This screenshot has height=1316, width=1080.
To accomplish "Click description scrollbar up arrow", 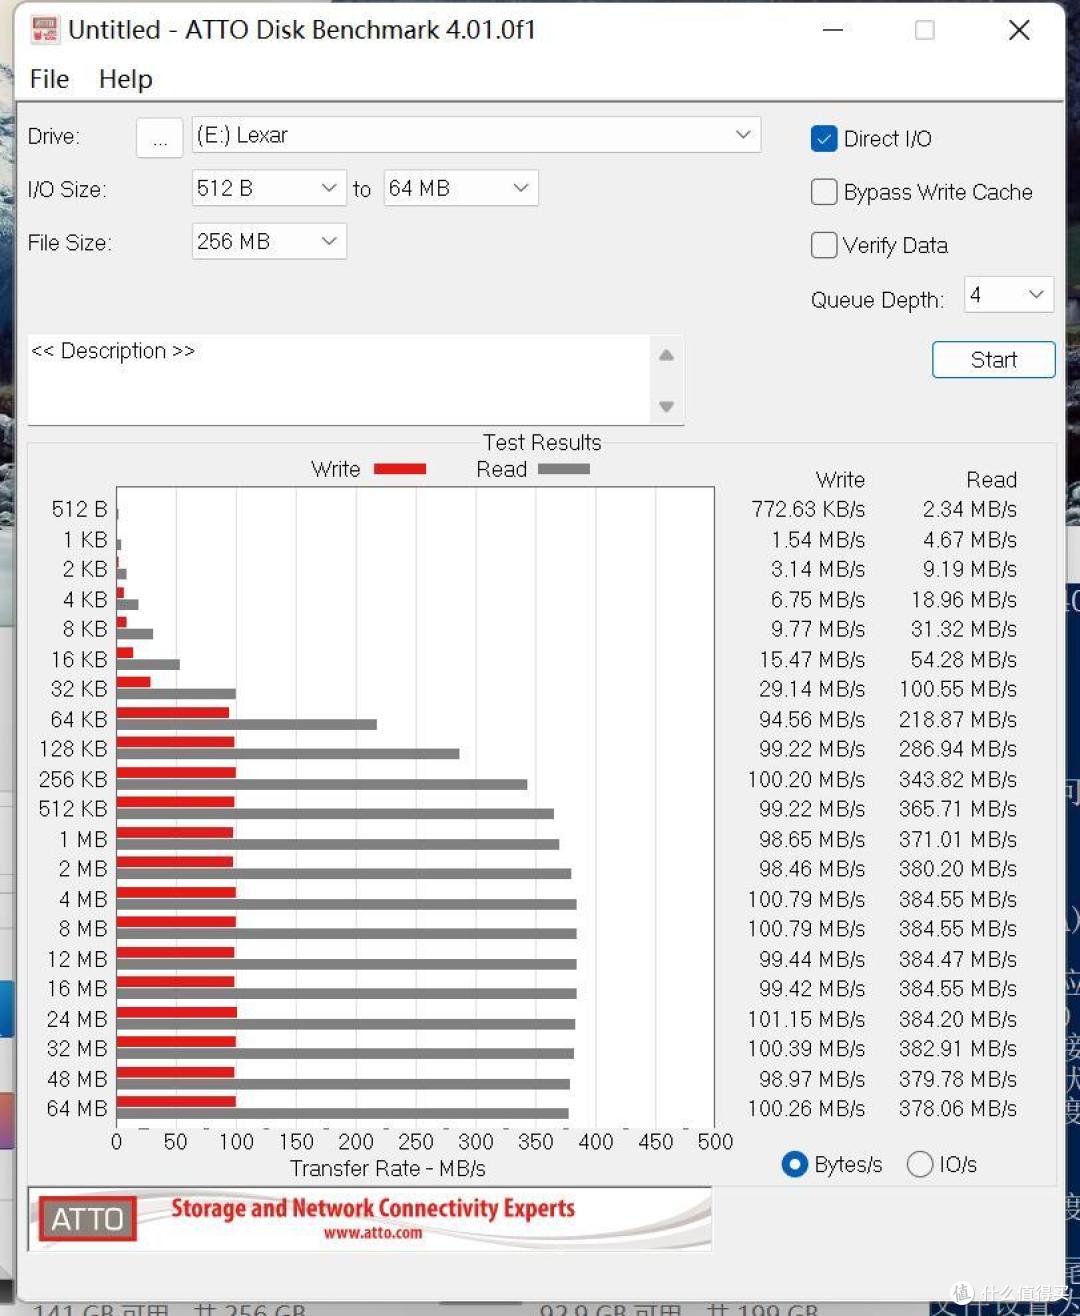I will pos(667,355).
